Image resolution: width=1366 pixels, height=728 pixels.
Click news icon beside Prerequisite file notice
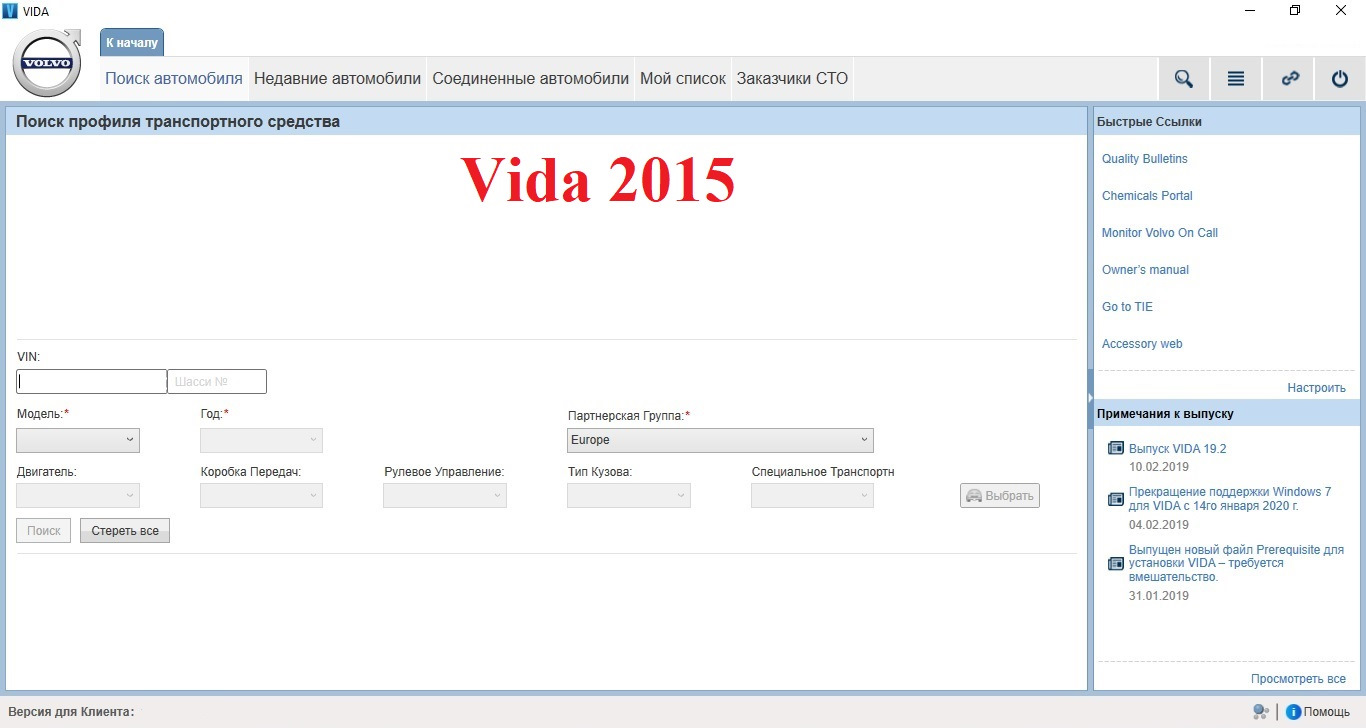point(1116,564)
